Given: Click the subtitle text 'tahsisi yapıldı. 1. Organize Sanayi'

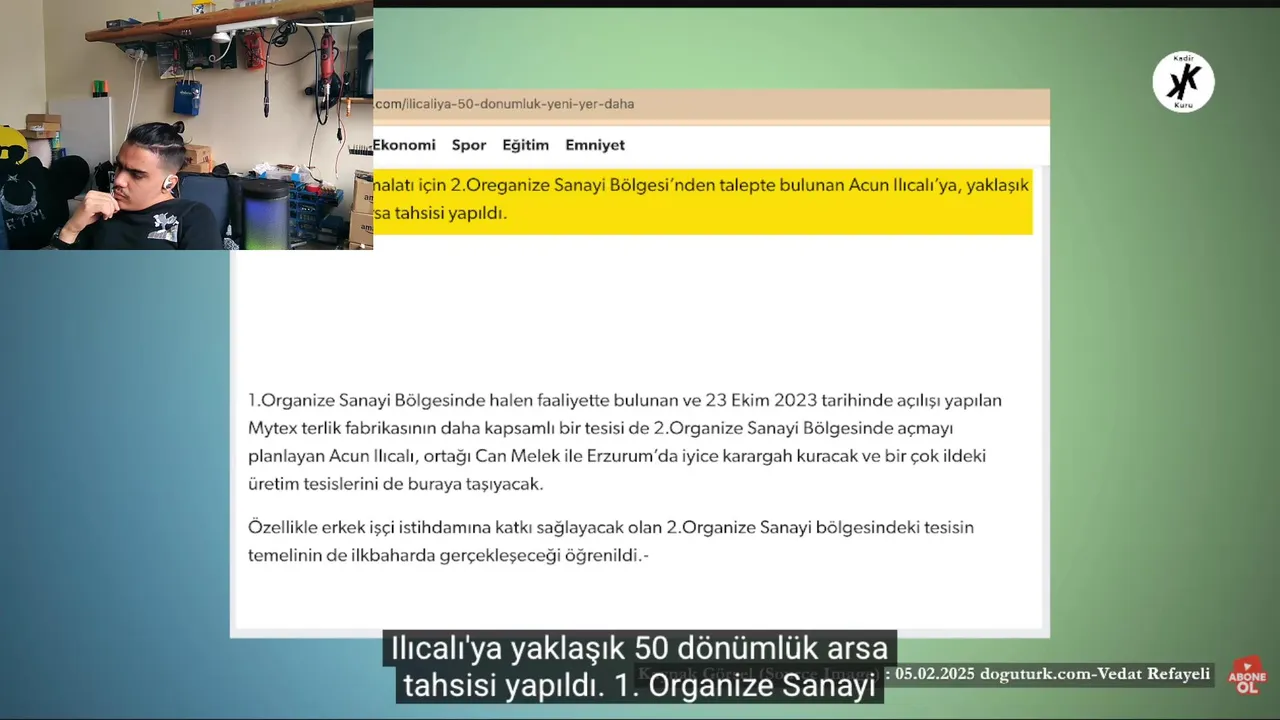Looking at the screenshot, I should [640, 686].
